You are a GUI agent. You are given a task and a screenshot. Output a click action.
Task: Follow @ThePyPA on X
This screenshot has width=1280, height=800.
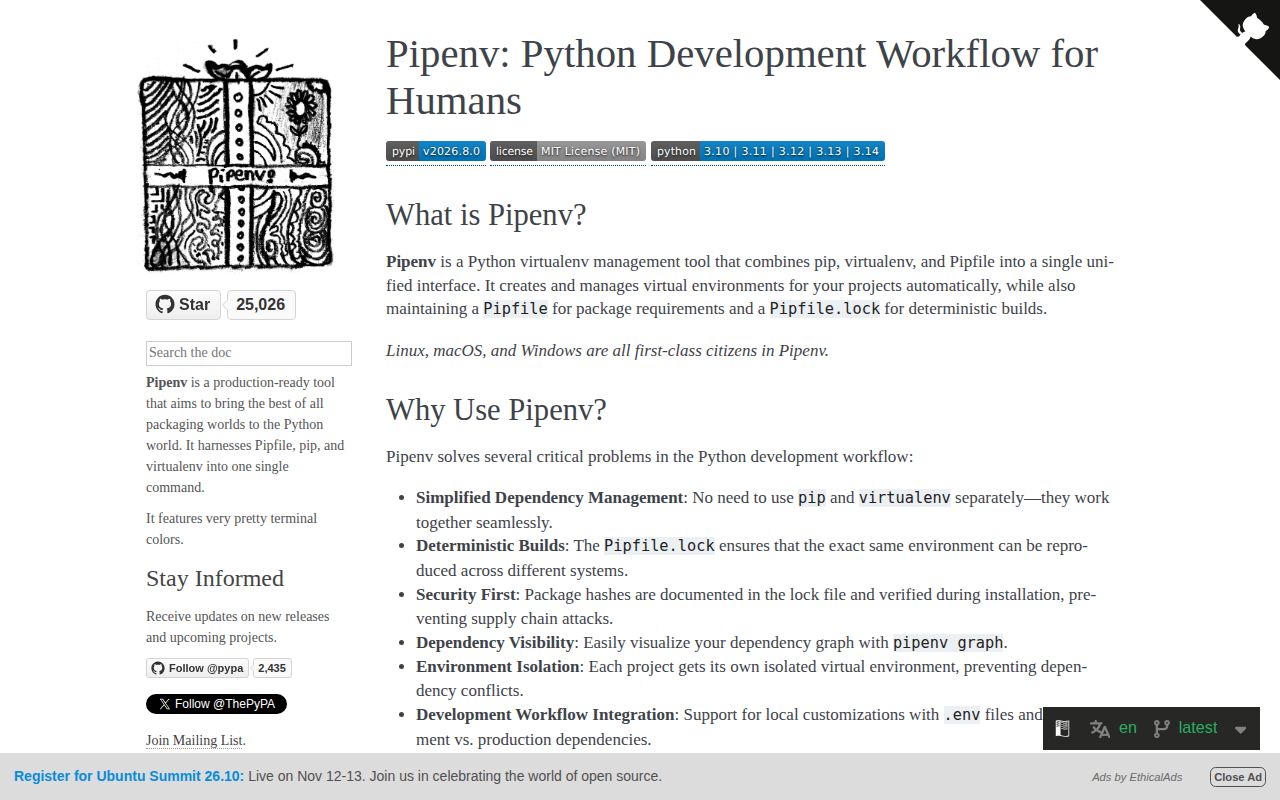coord(216,704)
